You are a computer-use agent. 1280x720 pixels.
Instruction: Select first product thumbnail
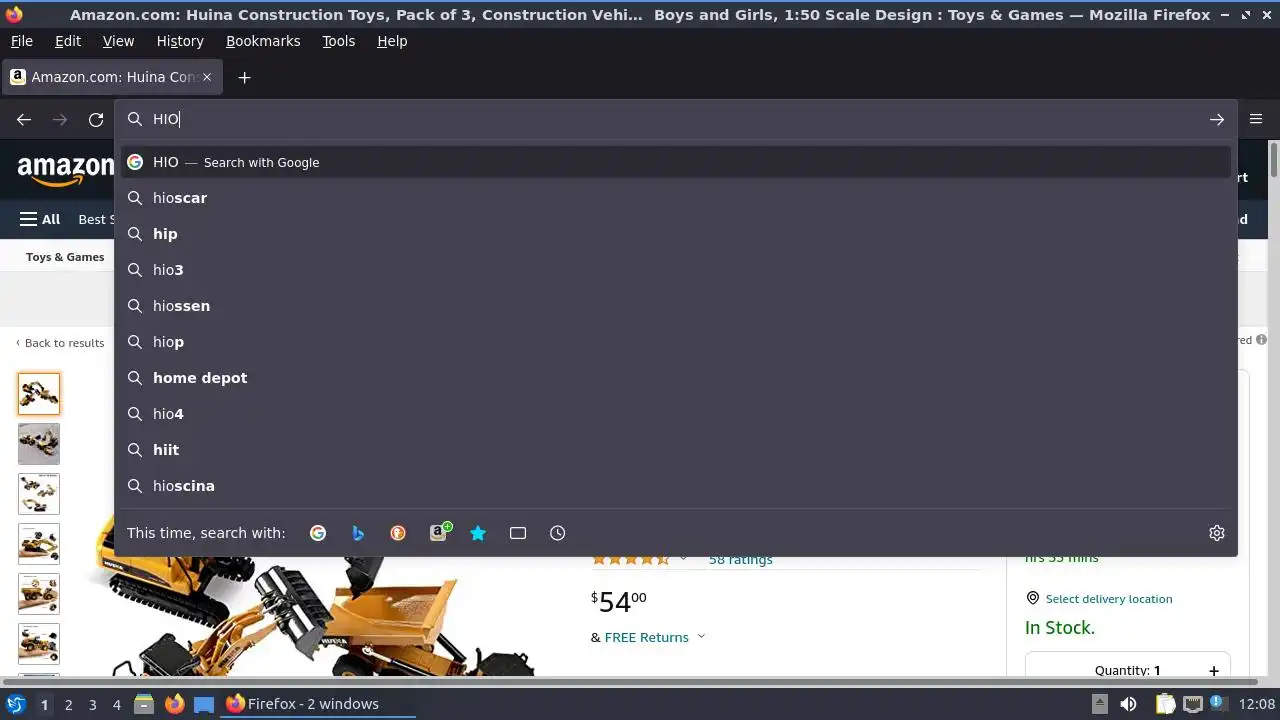coord(39,394)
